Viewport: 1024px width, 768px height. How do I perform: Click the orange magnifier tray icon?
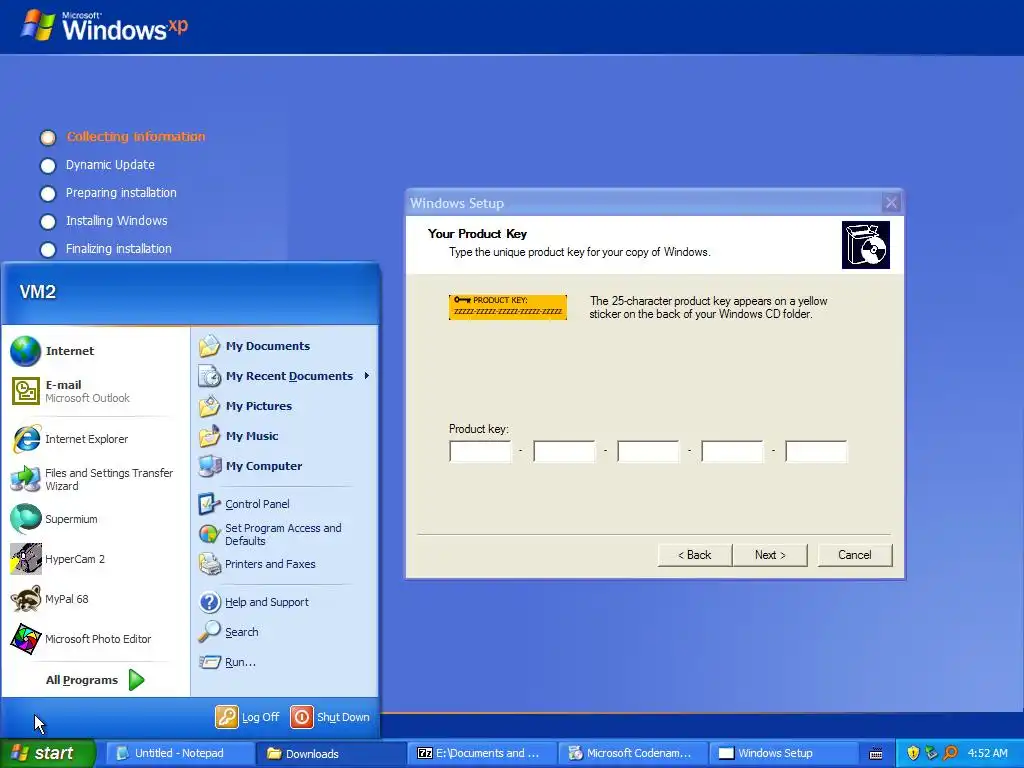(x=951, y=753)
